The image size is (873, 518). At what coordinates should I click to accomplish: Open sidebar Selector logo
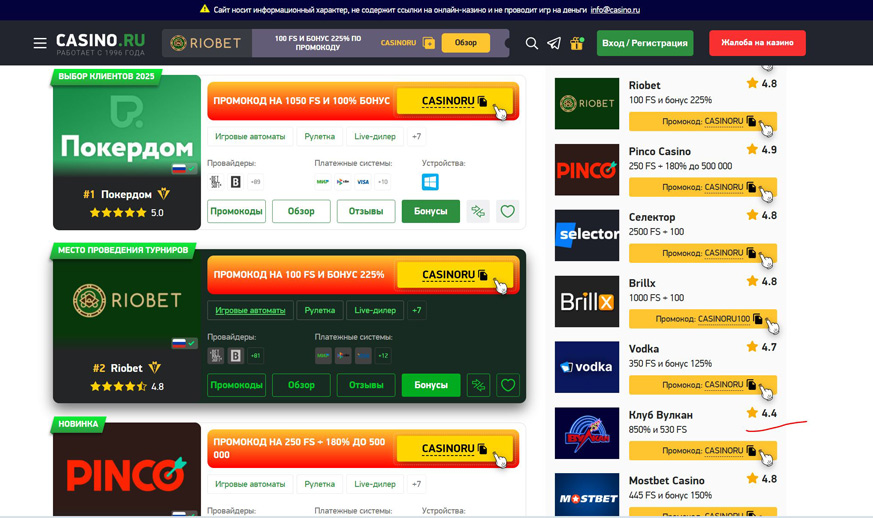587,236
